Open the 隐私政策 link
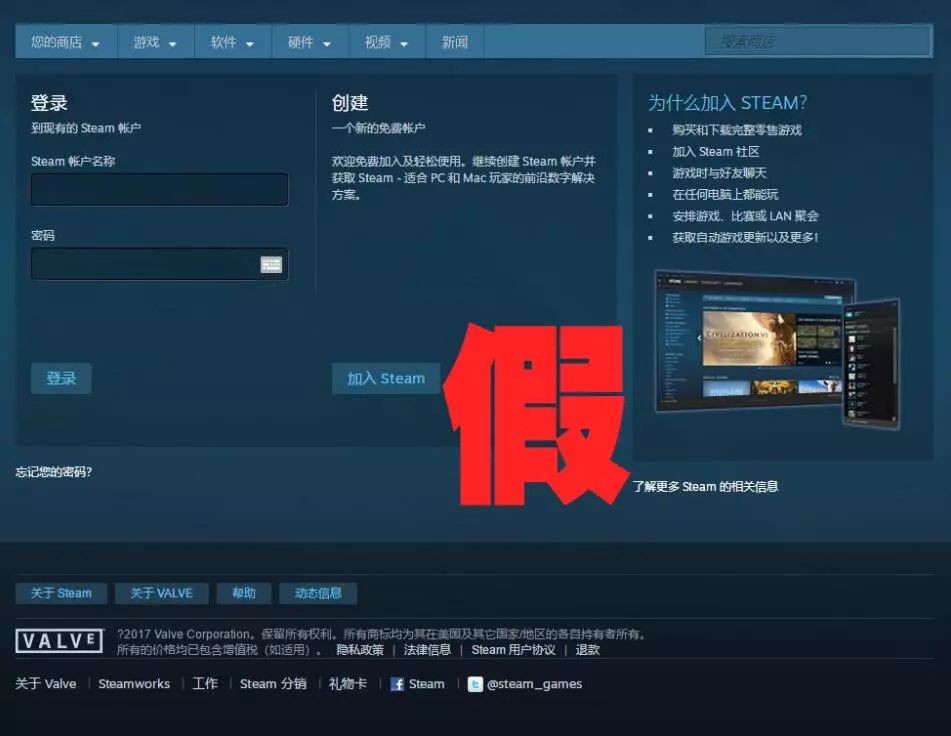This screenshot has width=951, height=736. (360, 650)
